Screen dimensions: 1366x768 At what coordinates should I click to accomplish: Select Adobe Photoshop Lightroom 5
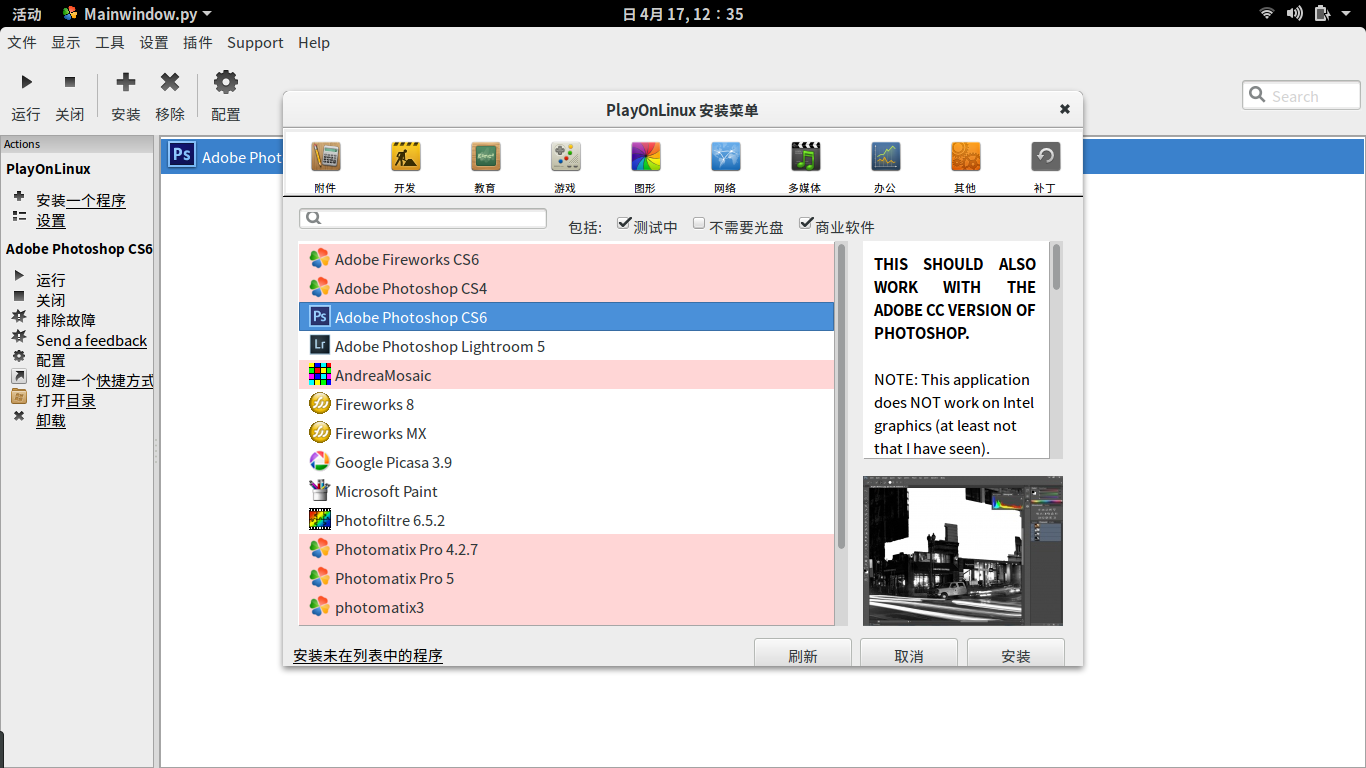566,346
